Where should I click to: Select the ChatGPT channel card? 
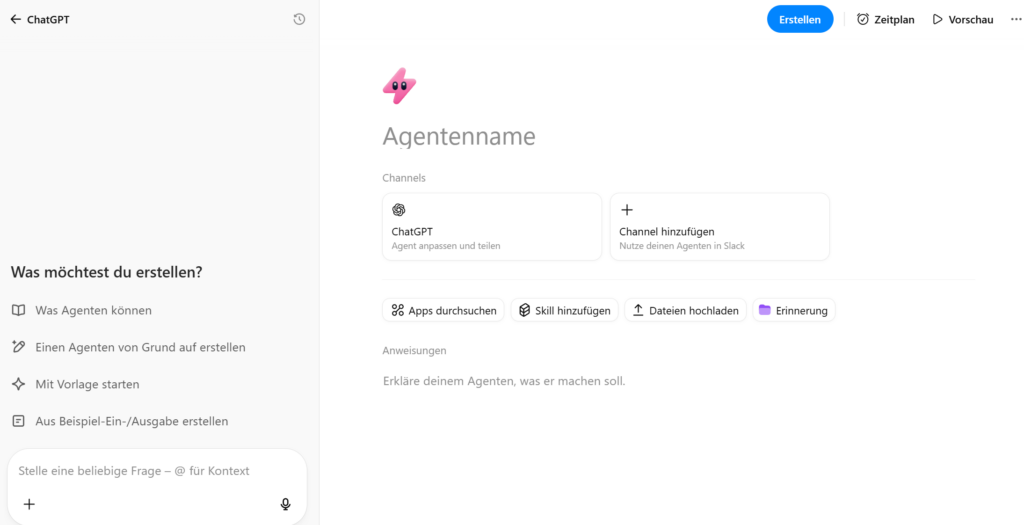coord(491,227)
